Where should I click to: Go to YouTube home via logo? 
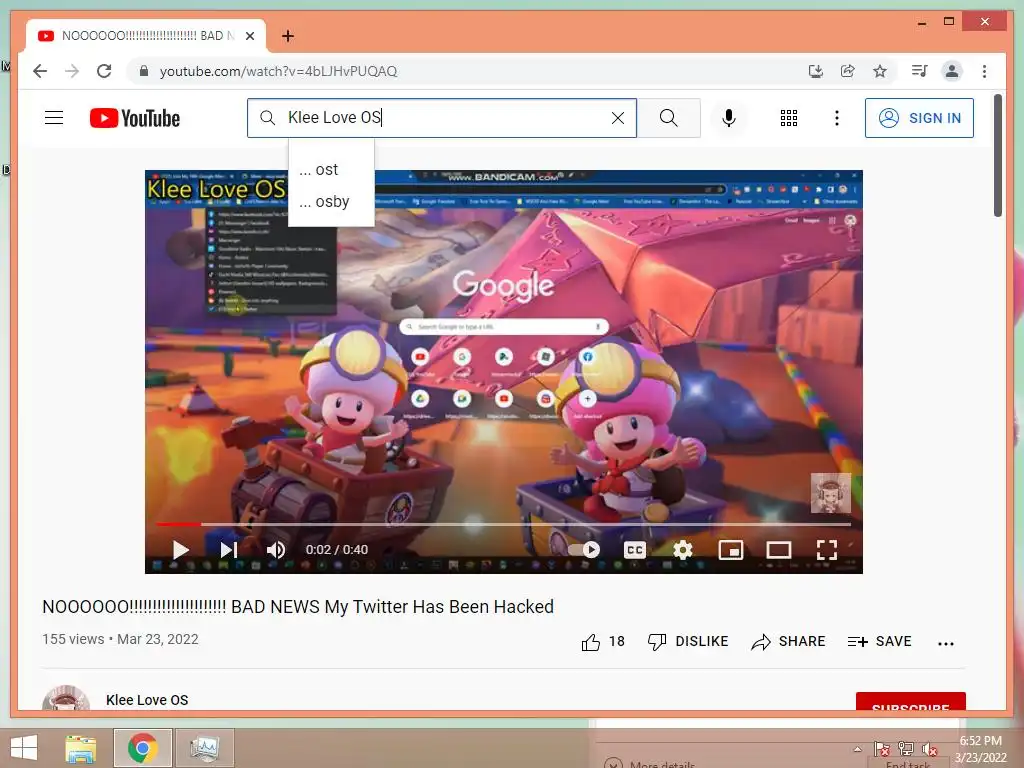(135, 118)
